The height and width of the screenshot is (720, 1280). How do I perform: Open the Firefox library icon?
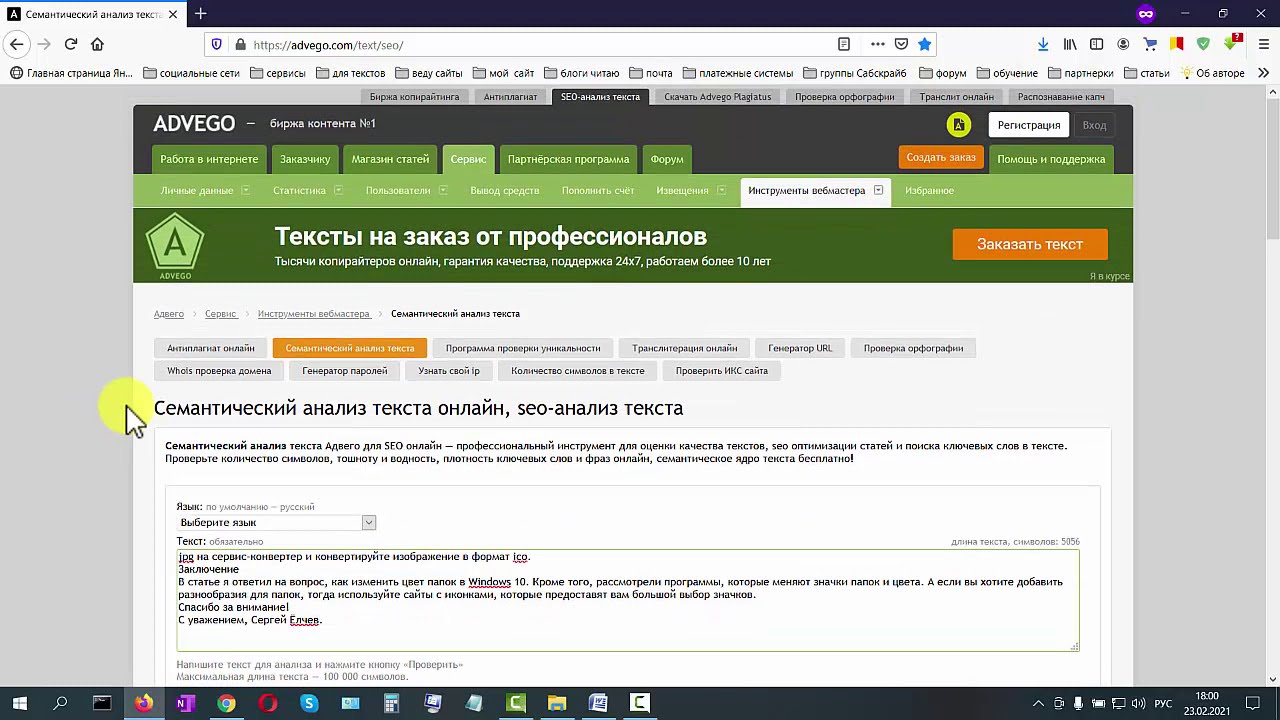pyautogui.click(x=1070, y=44)
